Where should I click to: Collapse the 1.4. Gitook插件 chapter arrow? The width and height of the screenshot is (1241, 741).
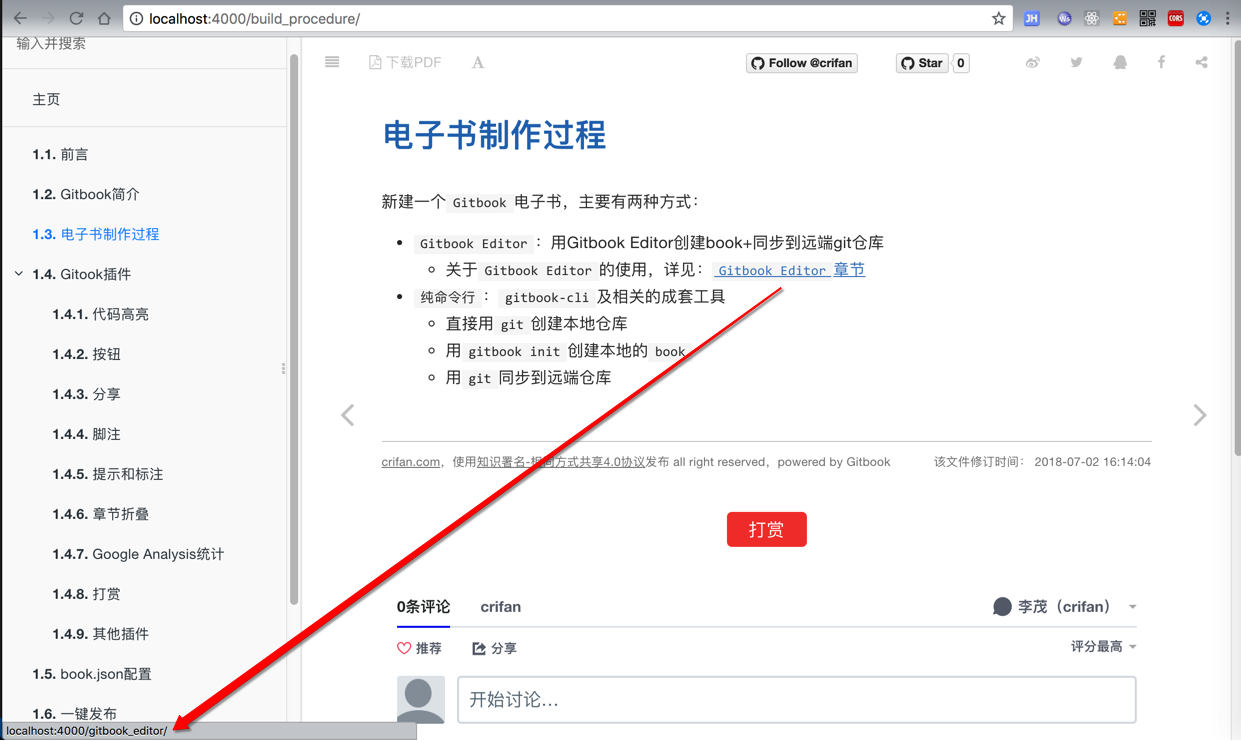pos(19,273)
